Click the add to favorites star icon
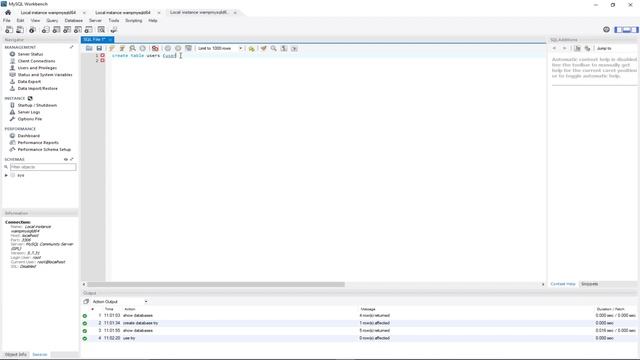This screenshot has height=360, width=640. (x=251, y=48)
